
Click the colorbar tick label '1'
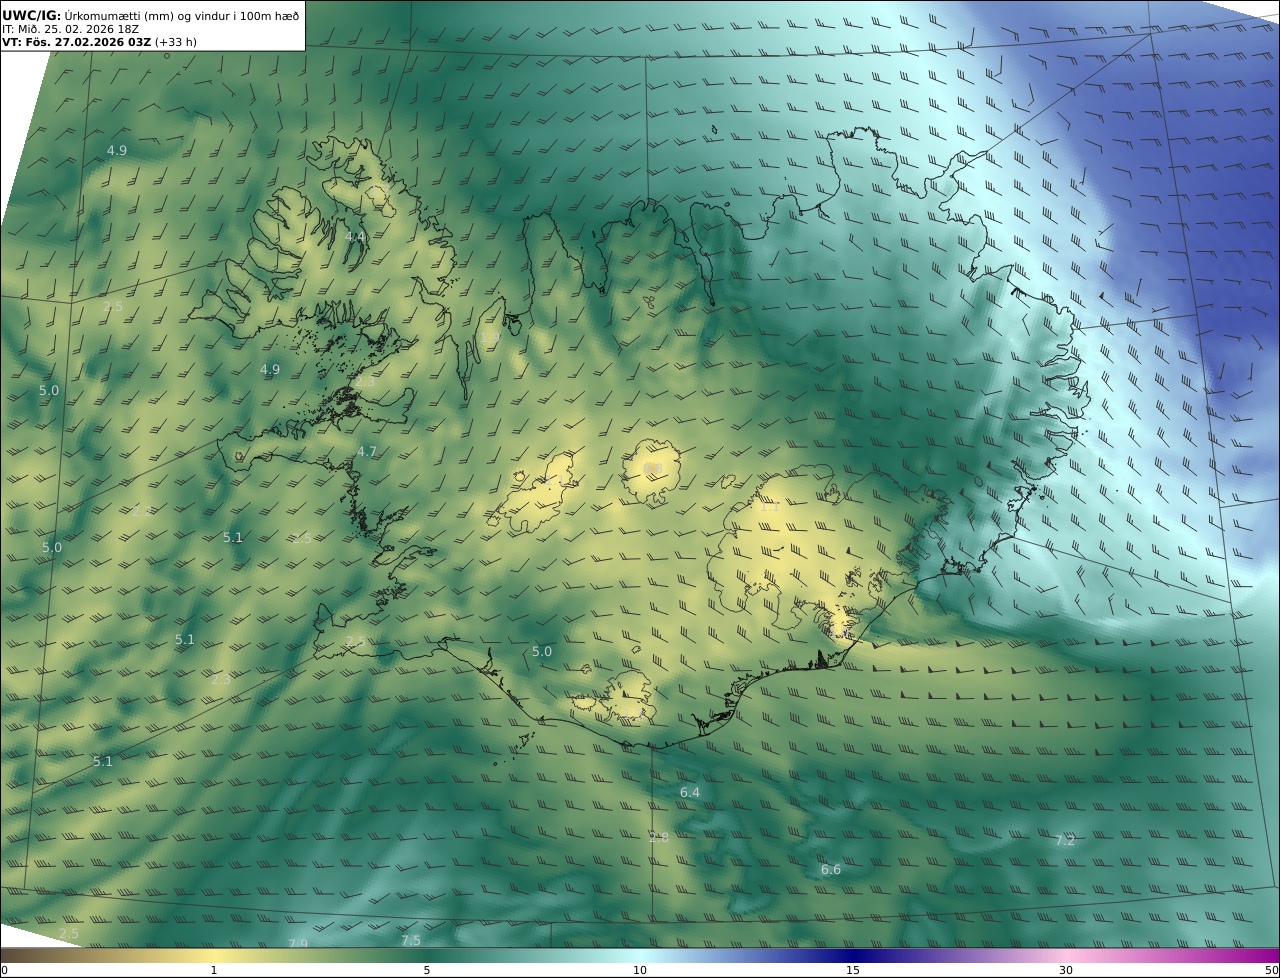(214, 970)
